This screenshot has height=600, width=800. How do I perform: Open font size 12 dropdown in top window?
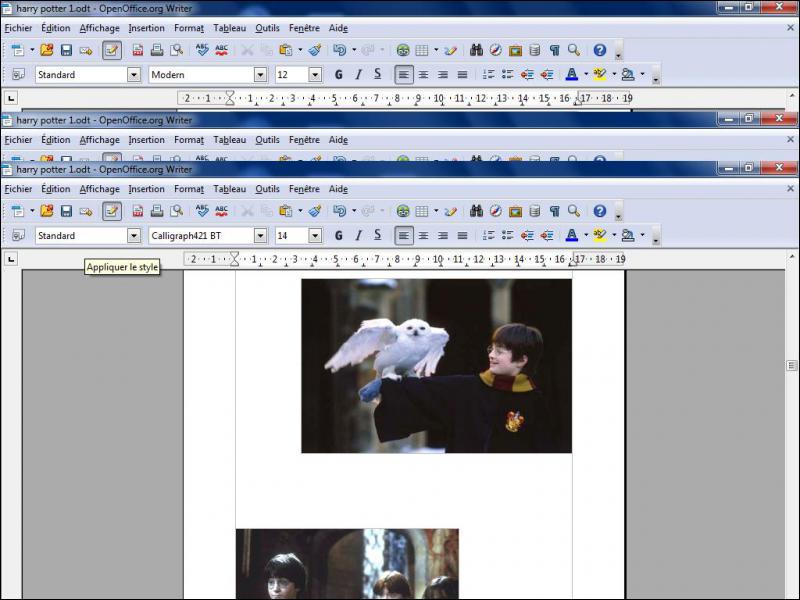(315, 75)
